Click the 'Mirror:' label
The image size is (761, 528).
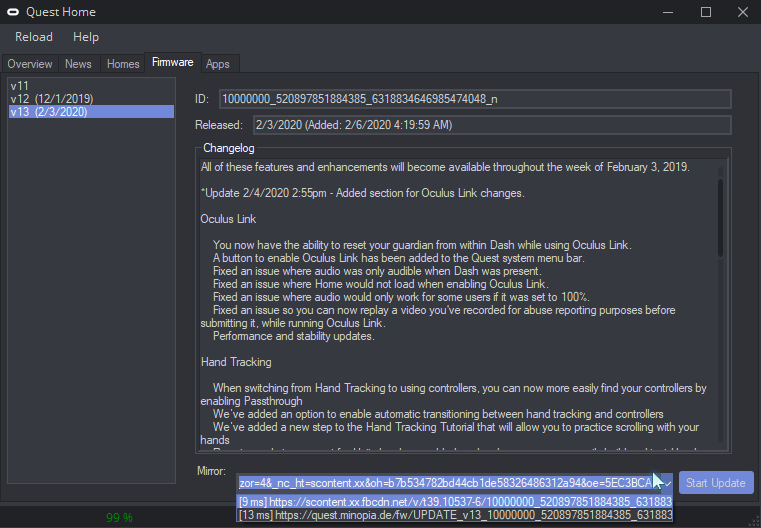click(x=211, y=471)
